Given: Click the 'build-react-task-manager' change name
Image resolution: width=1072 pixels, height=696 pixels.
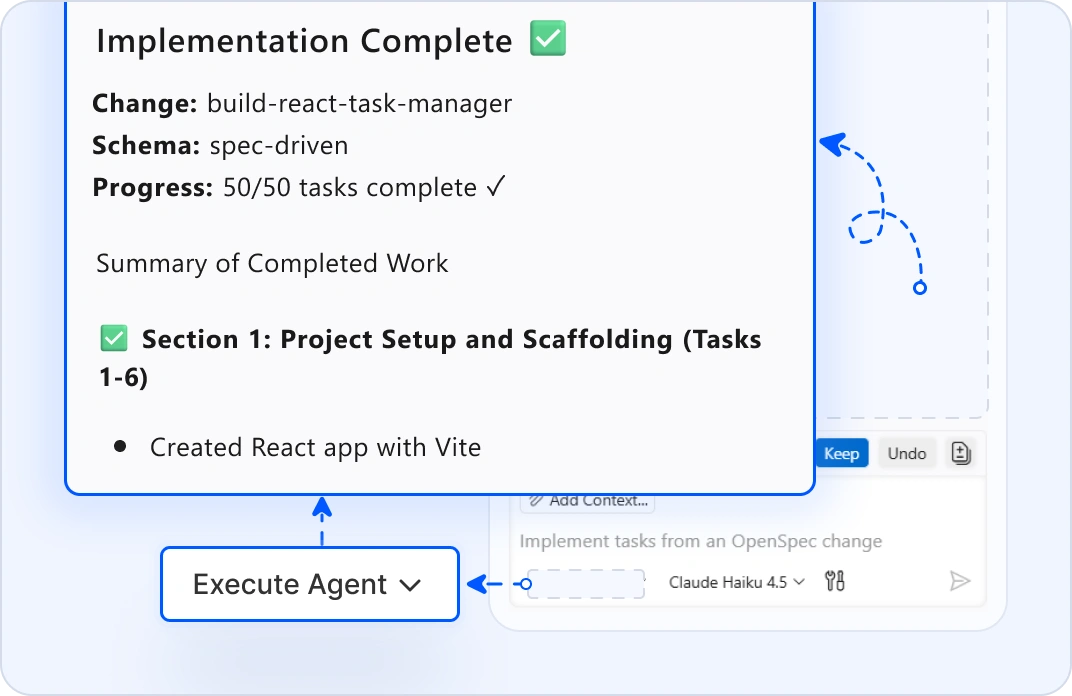Looking at the screenshot, I should click(359, 103).
